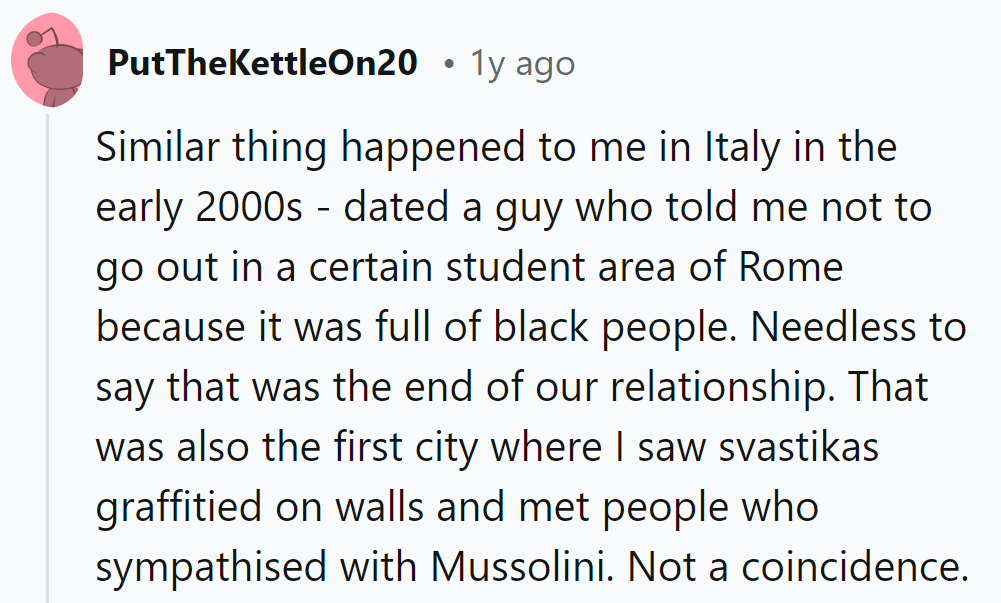Viewport: 1001px width, 603px height.
Task: Collapse the comment using the vertical thread line
Action: click(x=46, y=350)
